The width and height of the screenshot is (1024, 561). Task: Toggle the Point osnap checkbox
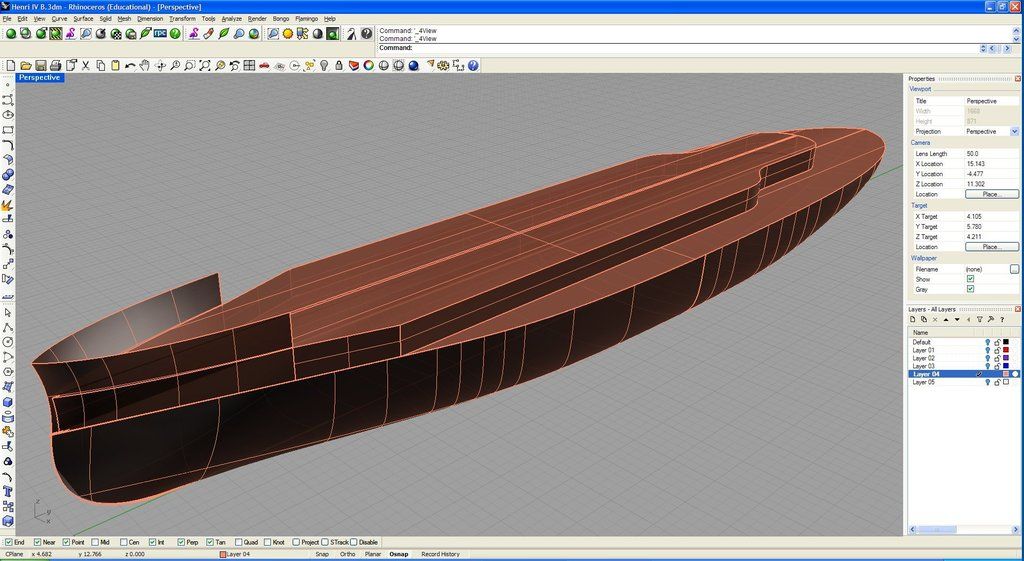[x=66, y=542]
